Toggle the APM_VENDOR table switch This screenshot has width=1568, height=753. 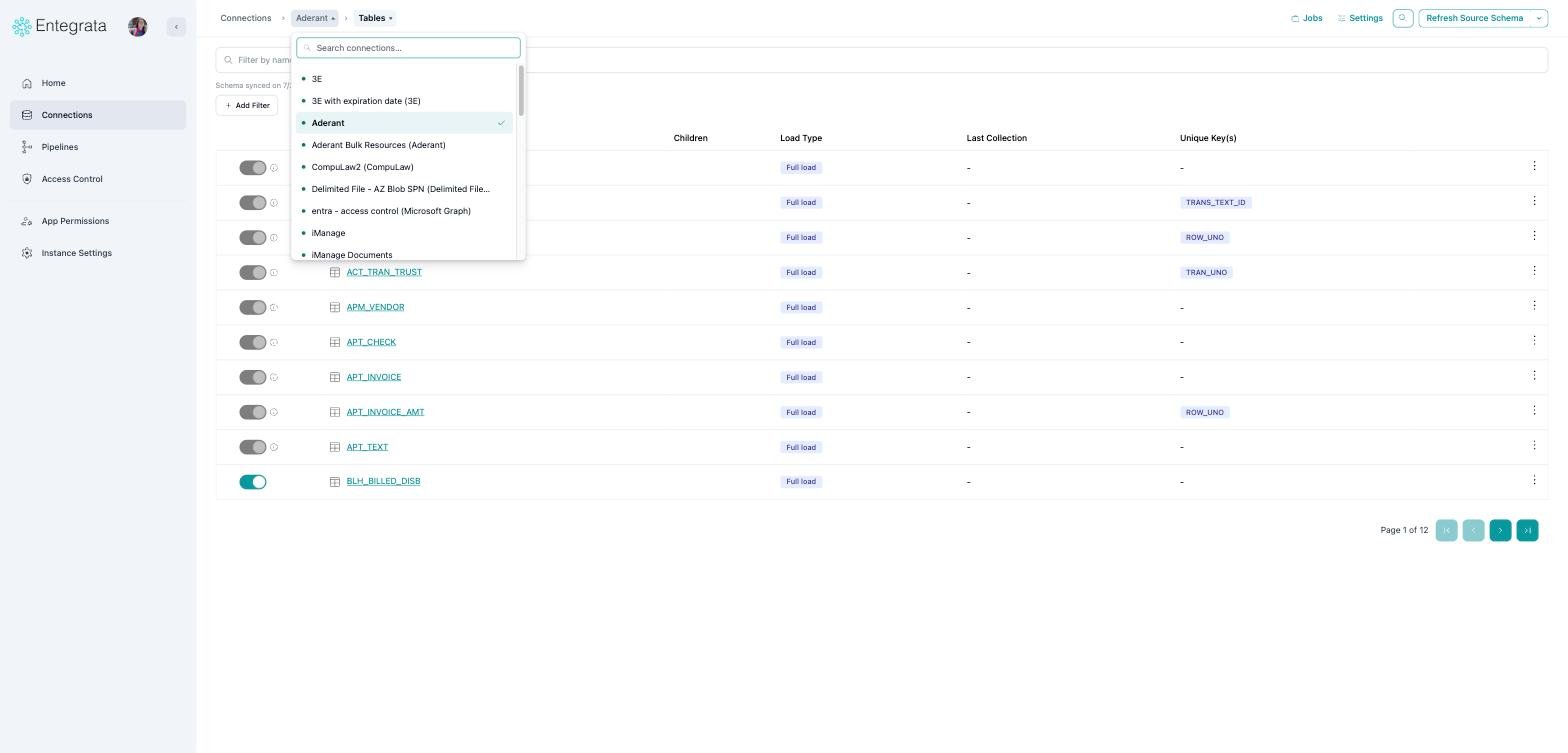point(253,307)
